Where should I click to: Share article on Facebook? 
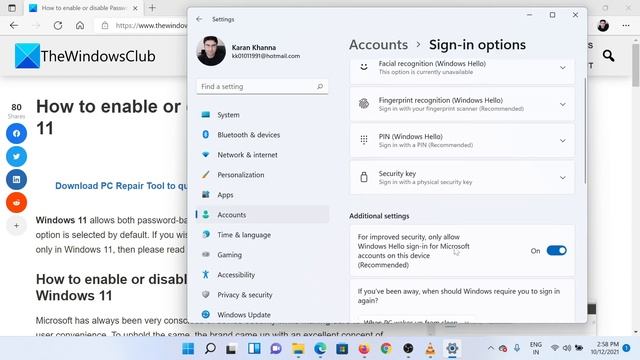[x=16, y=133]
